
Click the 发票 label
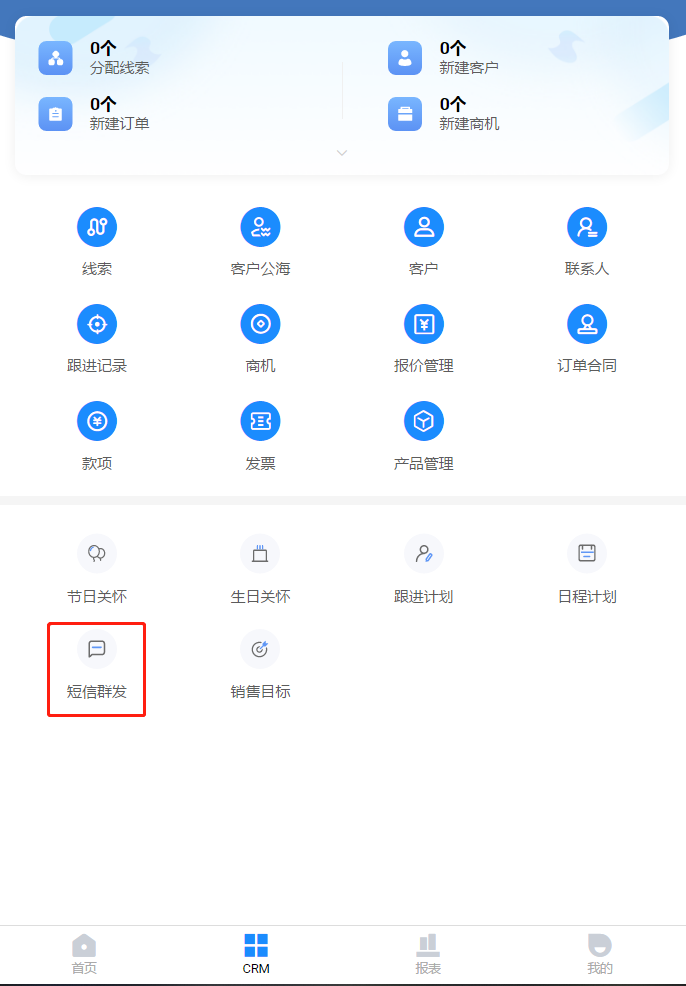tap(260, 464)
